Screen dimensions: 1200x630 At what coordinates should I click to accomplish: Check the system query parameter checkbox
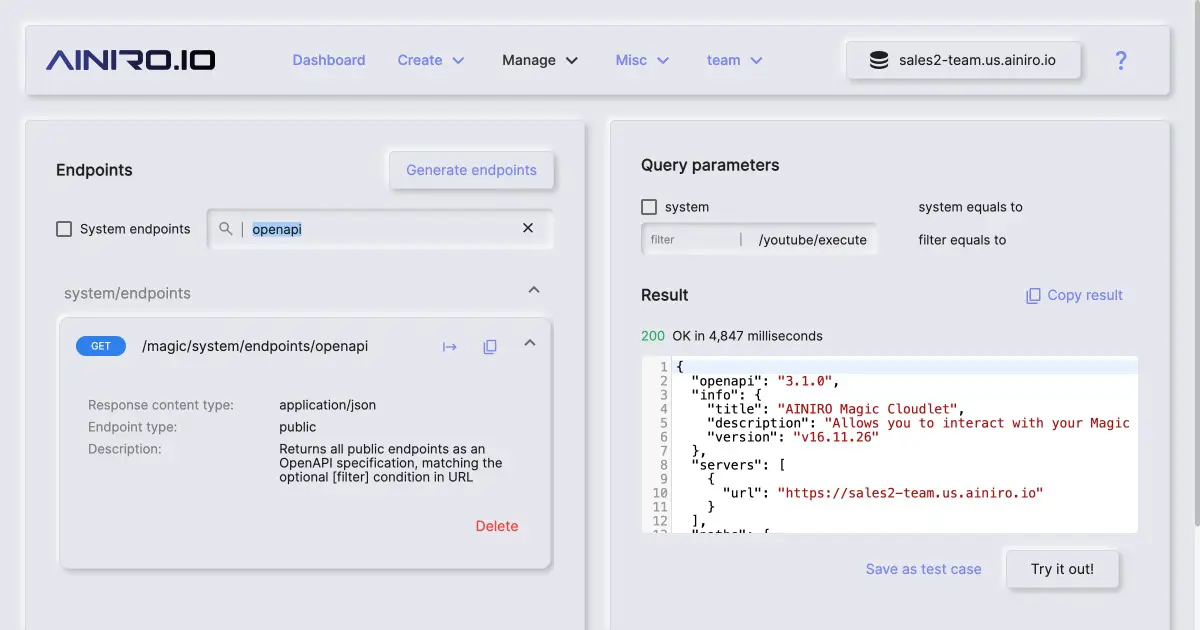649,207
